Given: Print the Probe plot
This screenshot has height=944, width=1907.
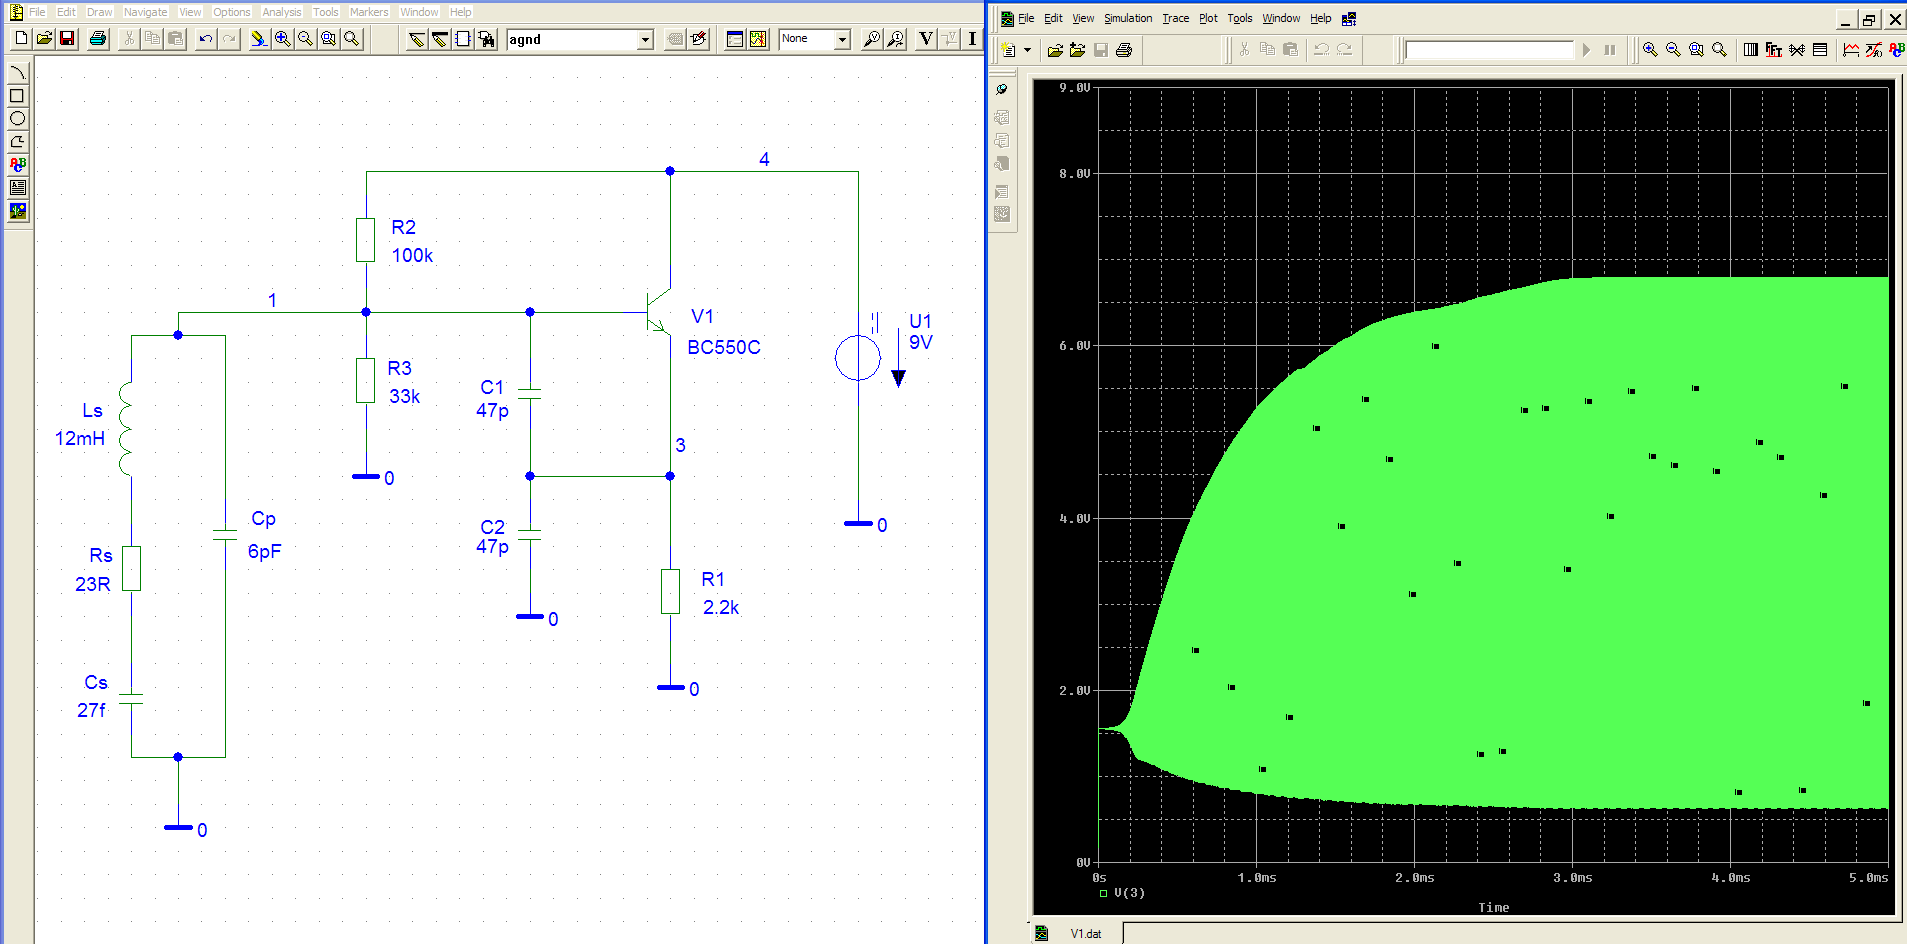Looking at the screenshot, I should 1124,50.
